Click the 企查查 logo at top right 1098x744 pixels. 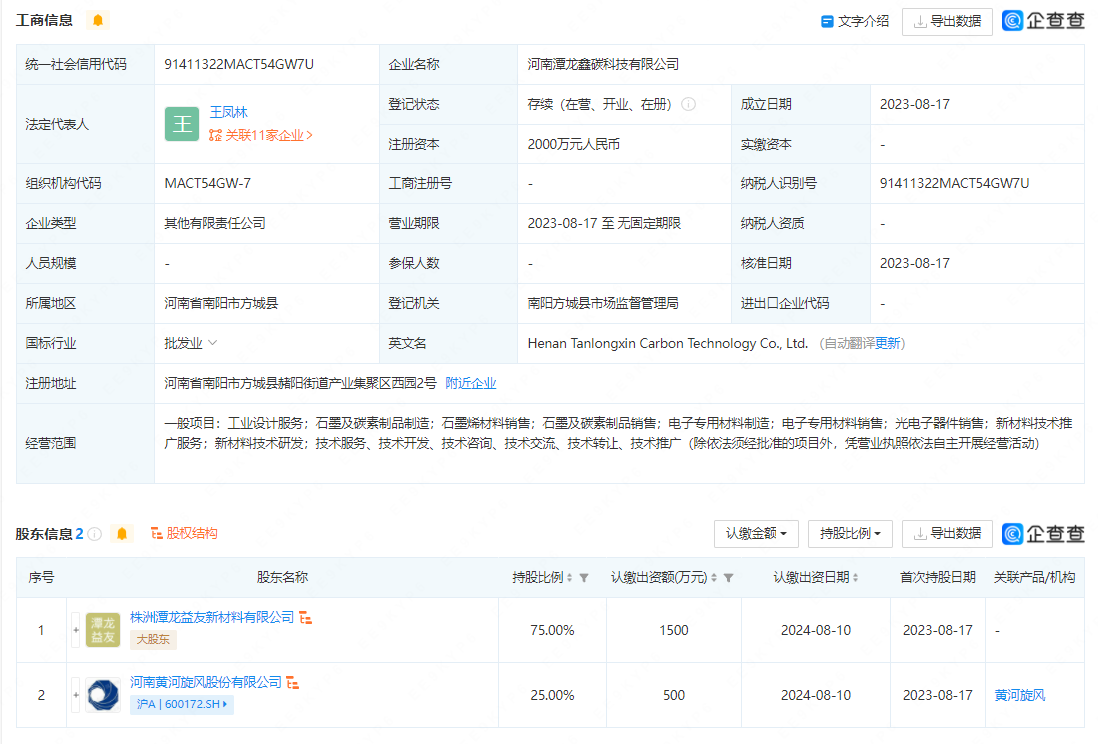1043,18
